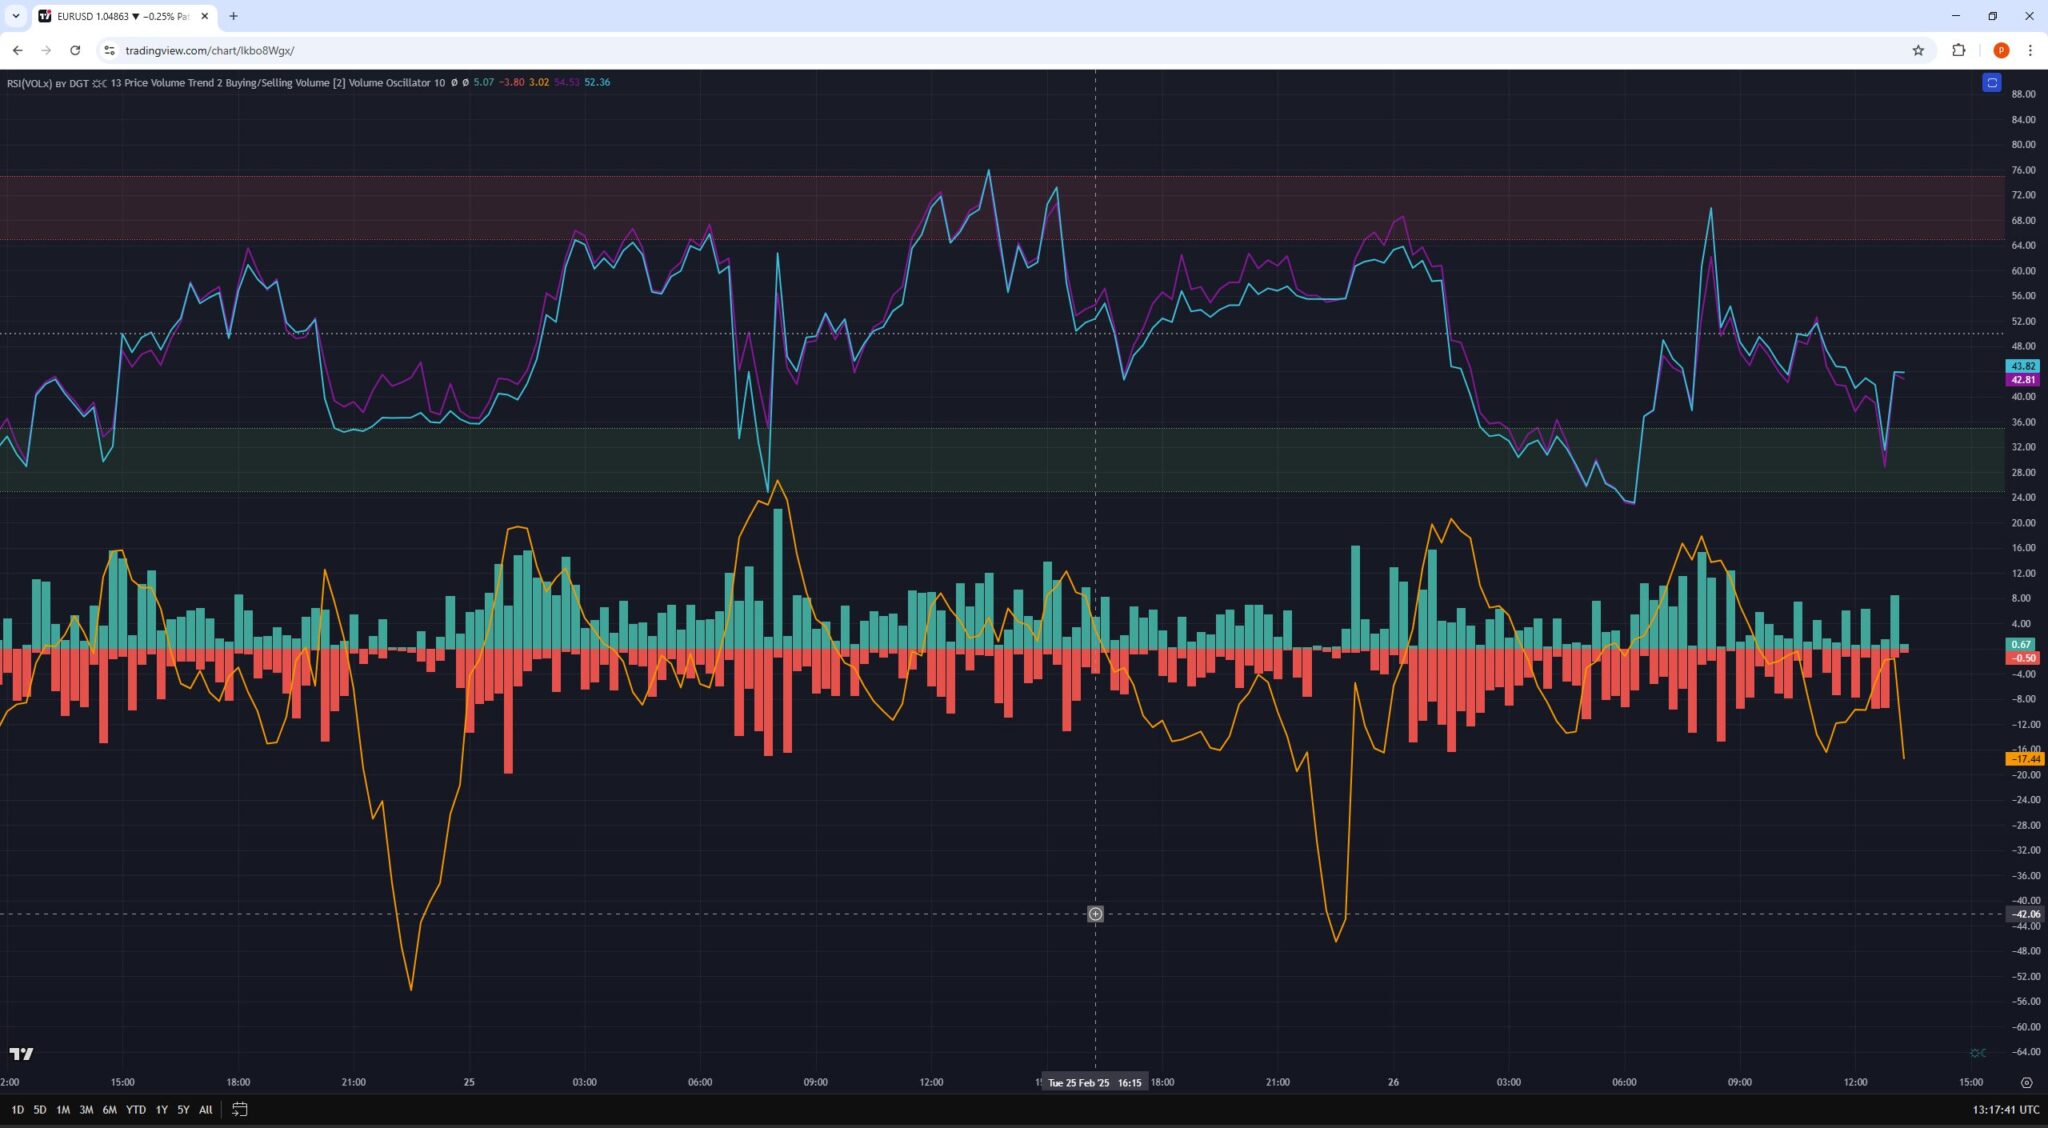Viewport: 2048px width, 1128px height.
Task: Open Chrome three-dot menu
Action: (2030, 50)
